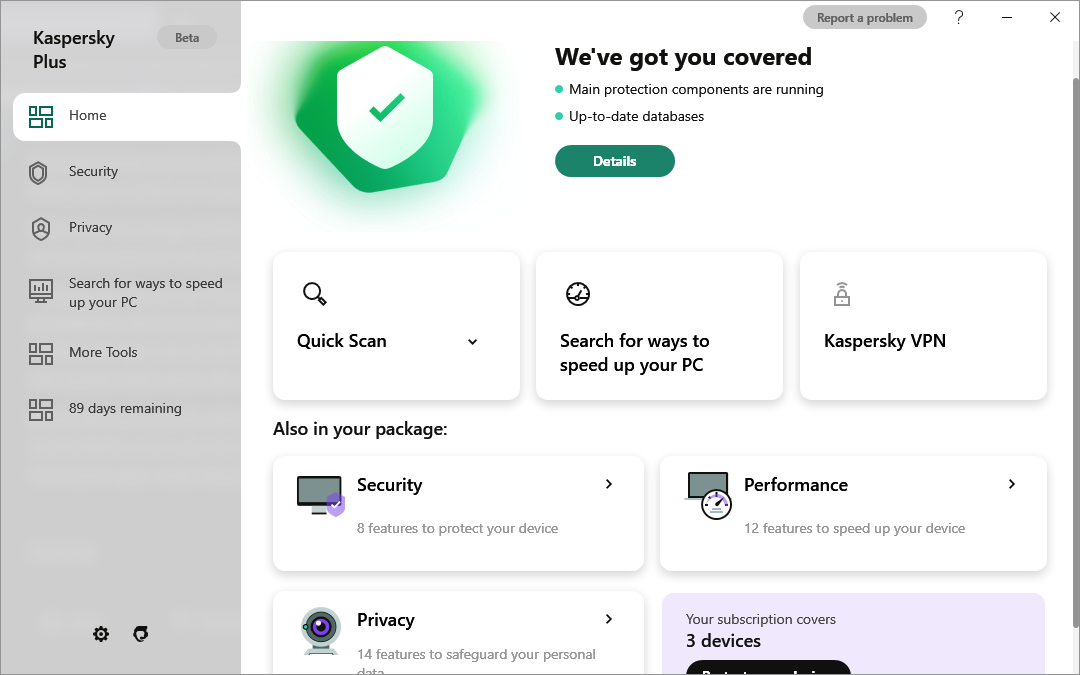Viewport: 1080px width, 675px height.
Task: Click the Report a problem button
Action: 865,18
